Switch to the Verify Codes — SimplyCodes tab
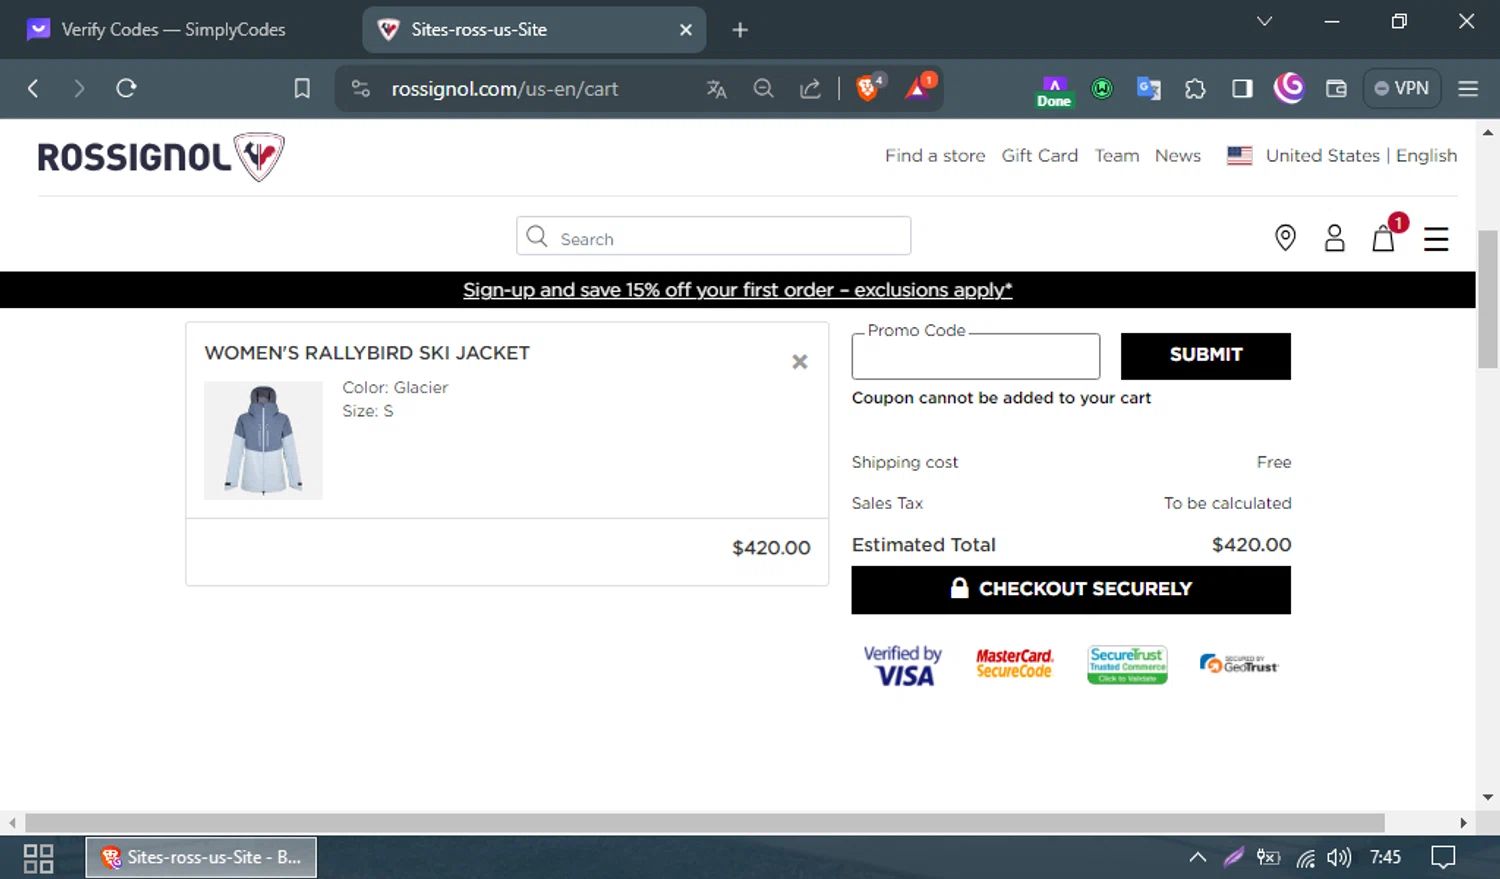 tap(172, 29)
